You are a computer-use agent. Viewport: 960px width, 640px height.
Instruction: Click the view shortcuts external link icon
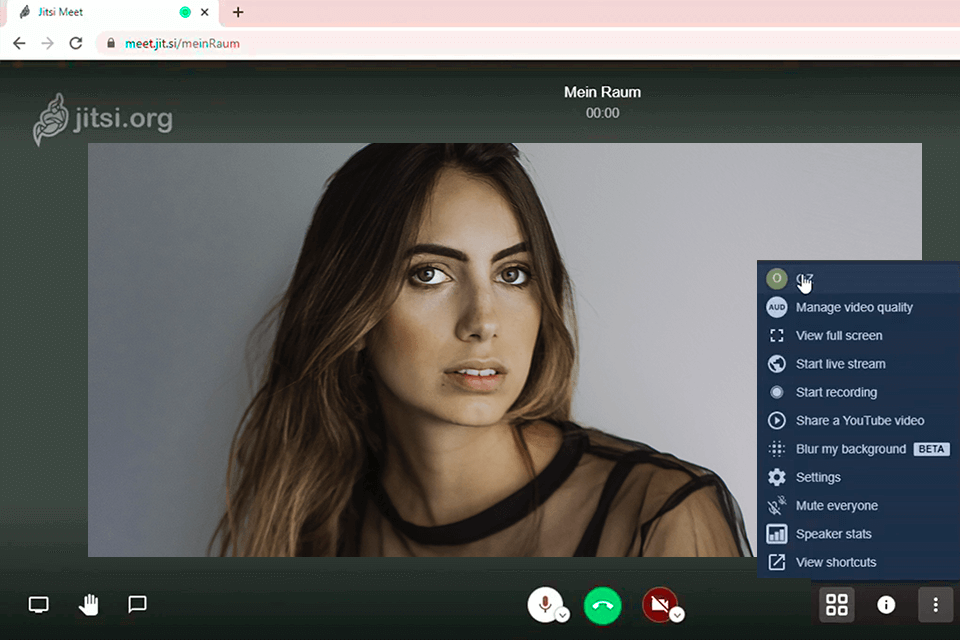tap(776, 562)
